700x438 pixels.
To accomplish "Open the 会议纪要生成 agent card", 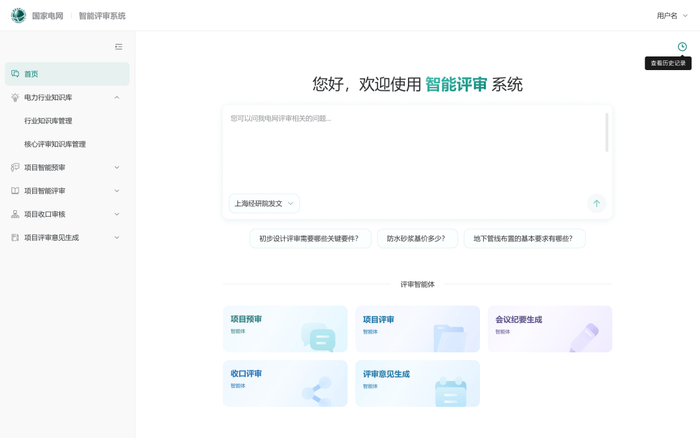I will (550, 329).
